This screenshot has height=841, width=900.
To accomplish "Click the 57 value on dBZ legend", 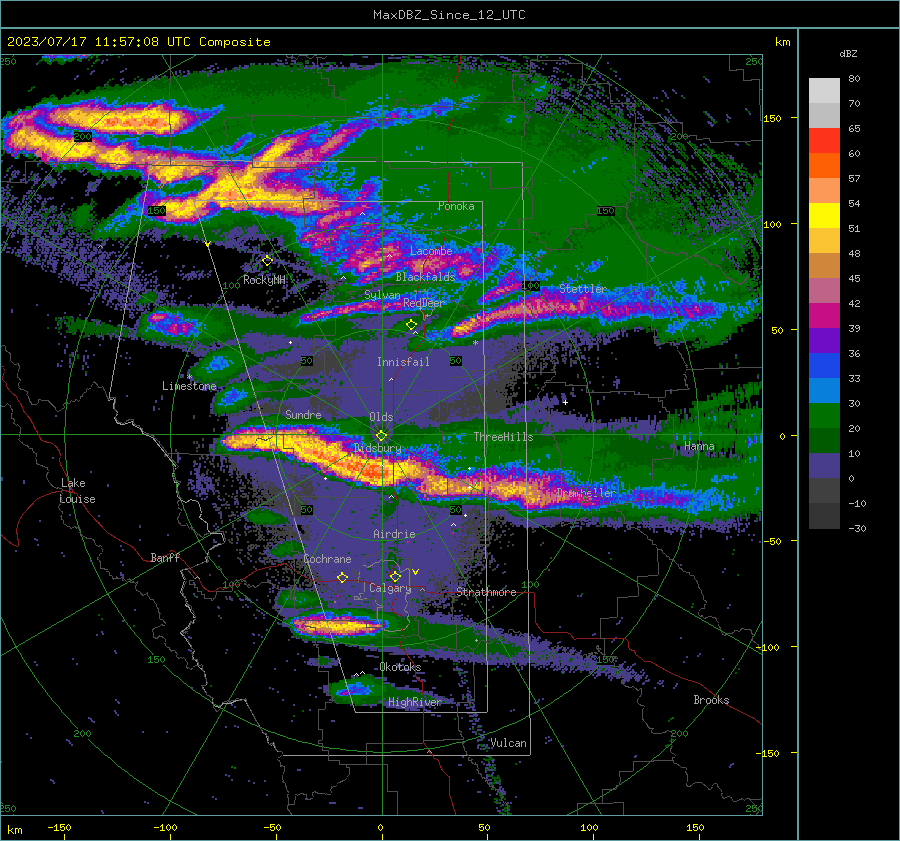I will [854, 179].
